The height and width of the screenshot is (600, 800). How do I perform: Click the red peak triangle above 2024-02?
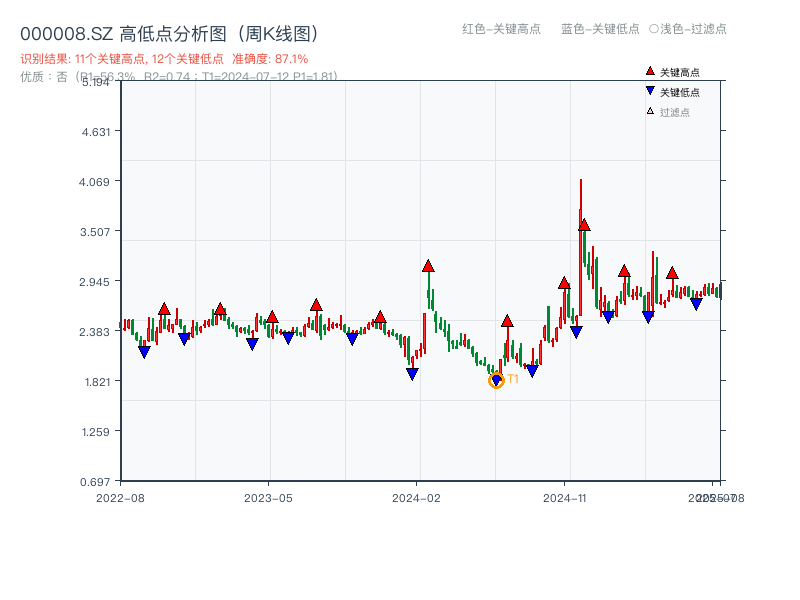click(428, 266)
